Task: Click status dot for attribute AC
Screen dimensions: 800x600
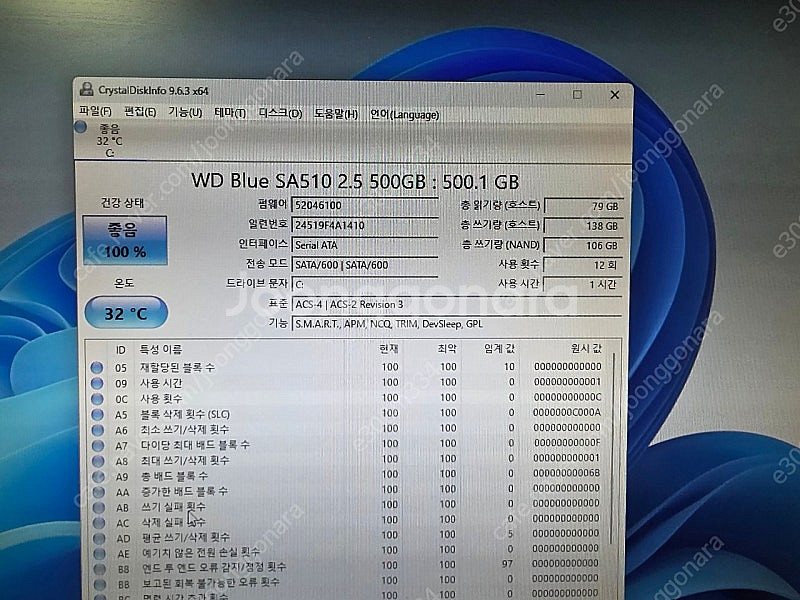Action: [x=99, y=522]
